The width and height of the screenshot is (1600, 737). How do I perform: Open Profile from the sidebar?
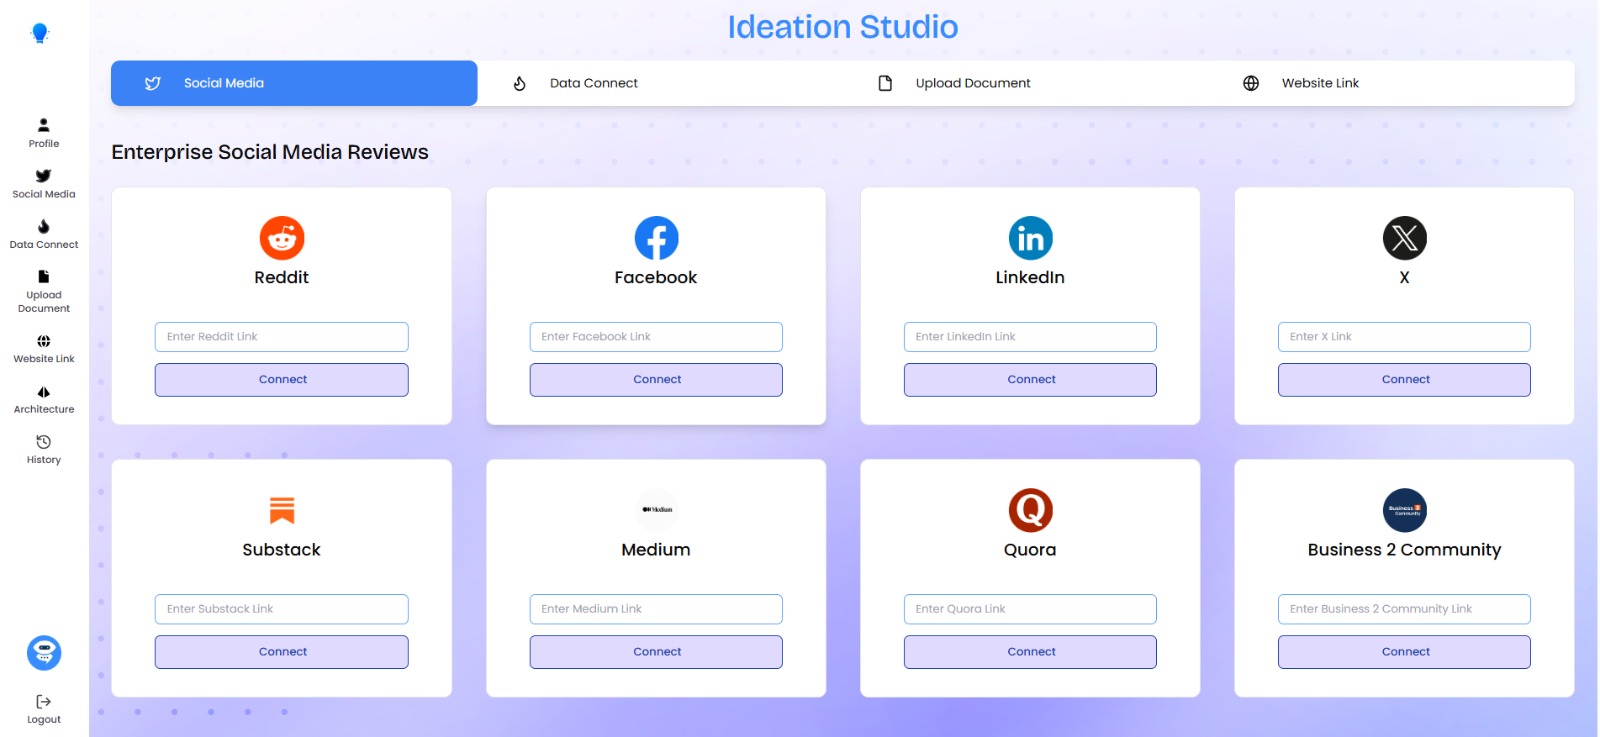(44, 132)
